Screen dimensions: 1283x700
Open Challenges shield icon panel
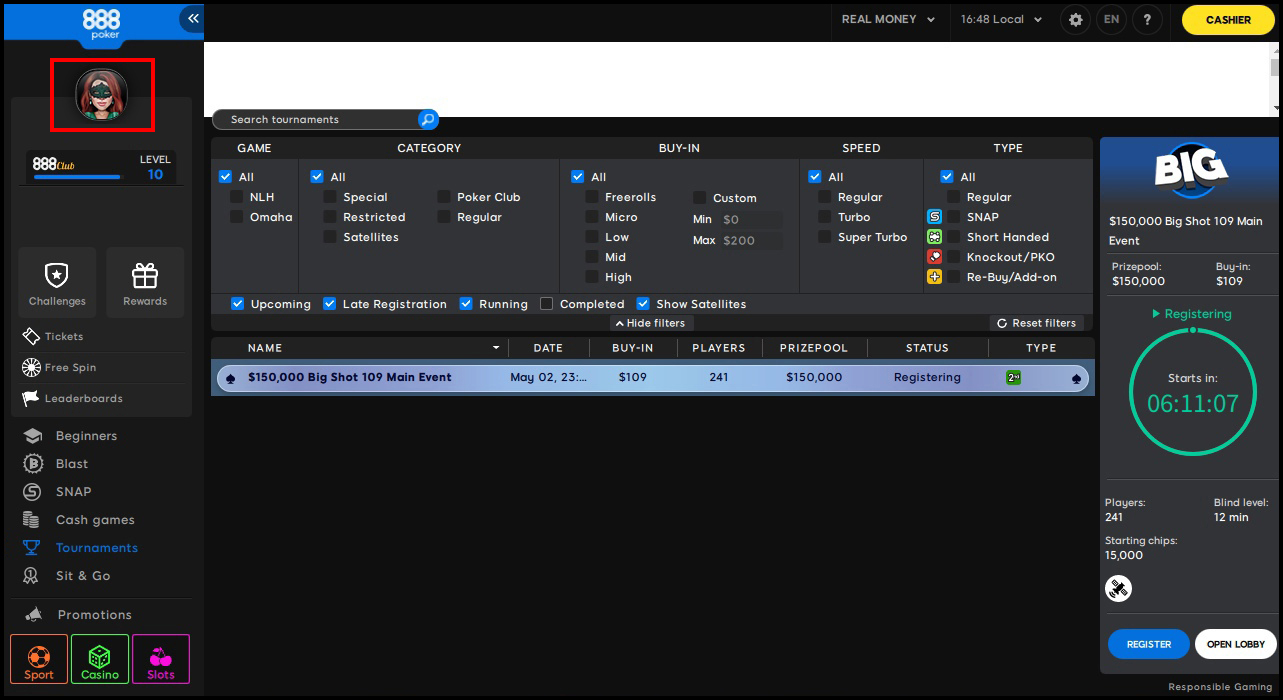[x=57, y=282]
